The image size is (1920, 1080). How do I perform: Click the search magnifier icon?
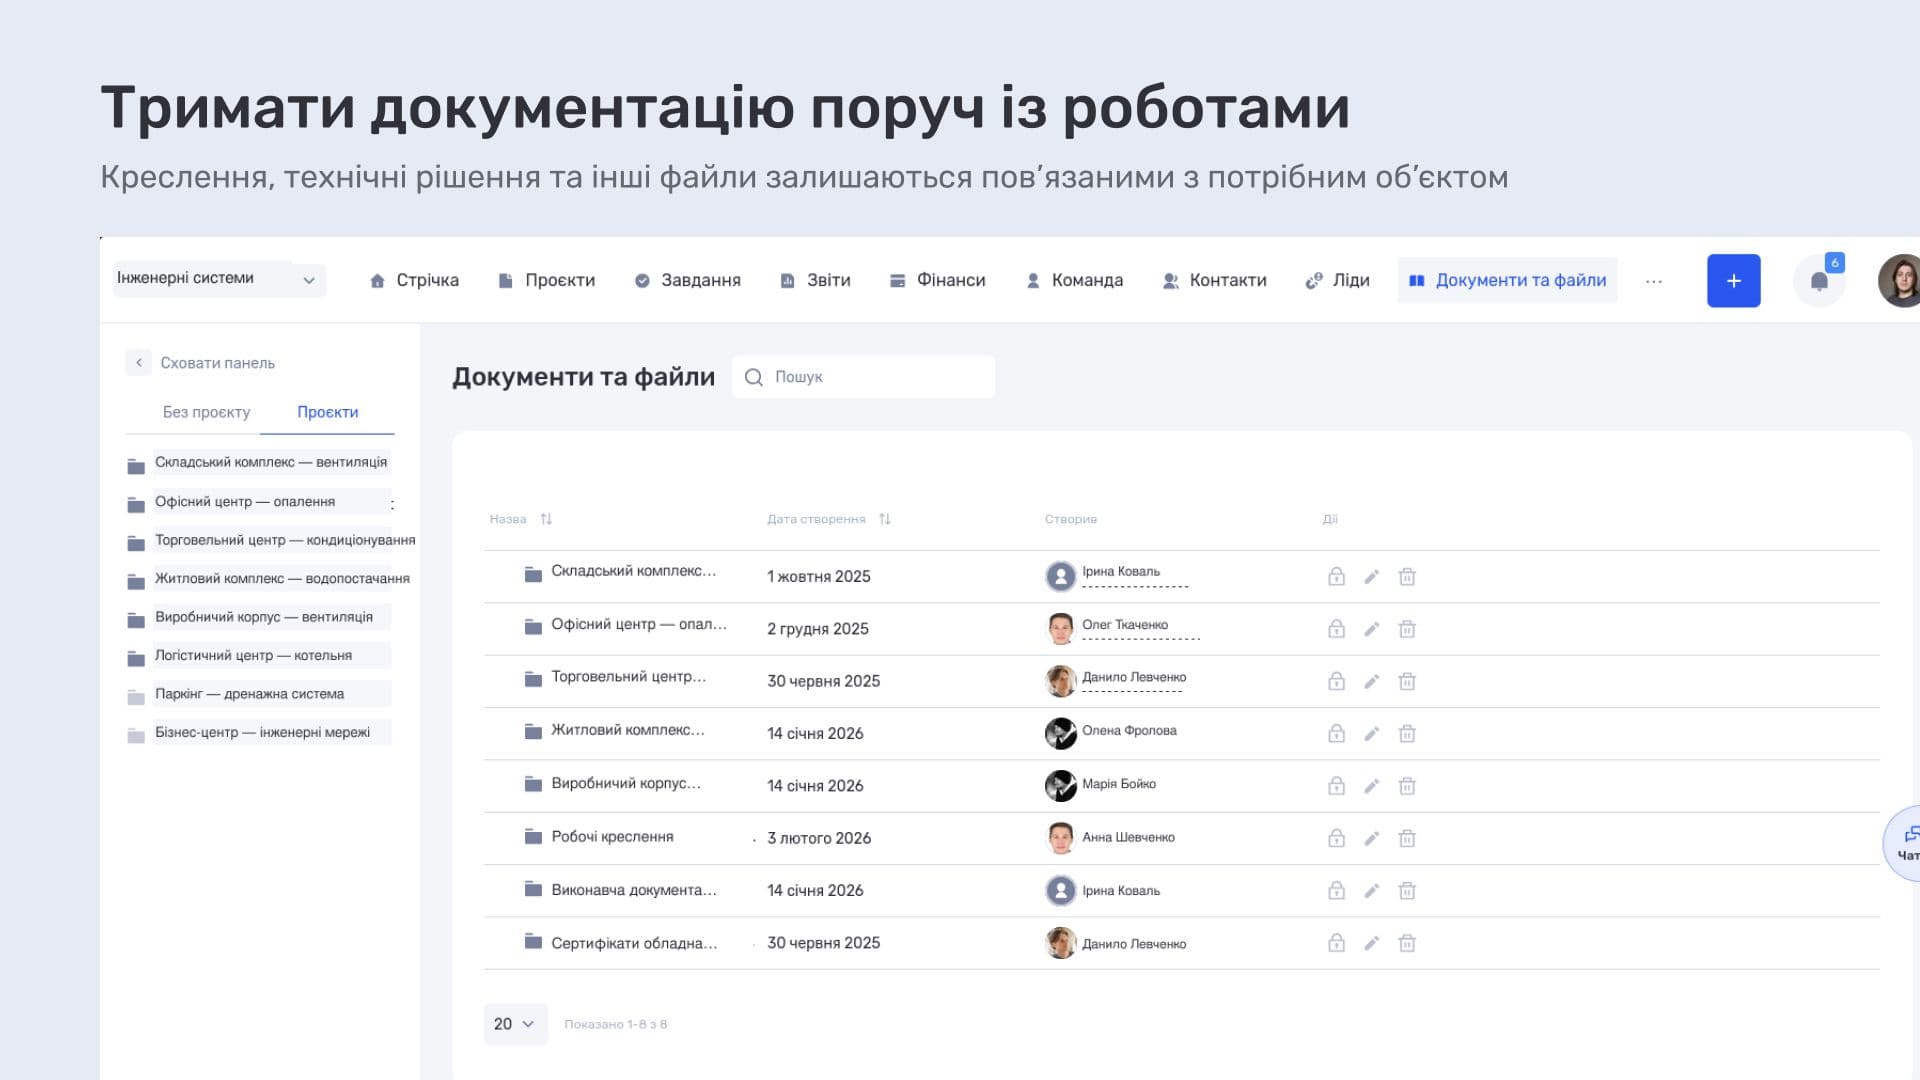(754, 377)
